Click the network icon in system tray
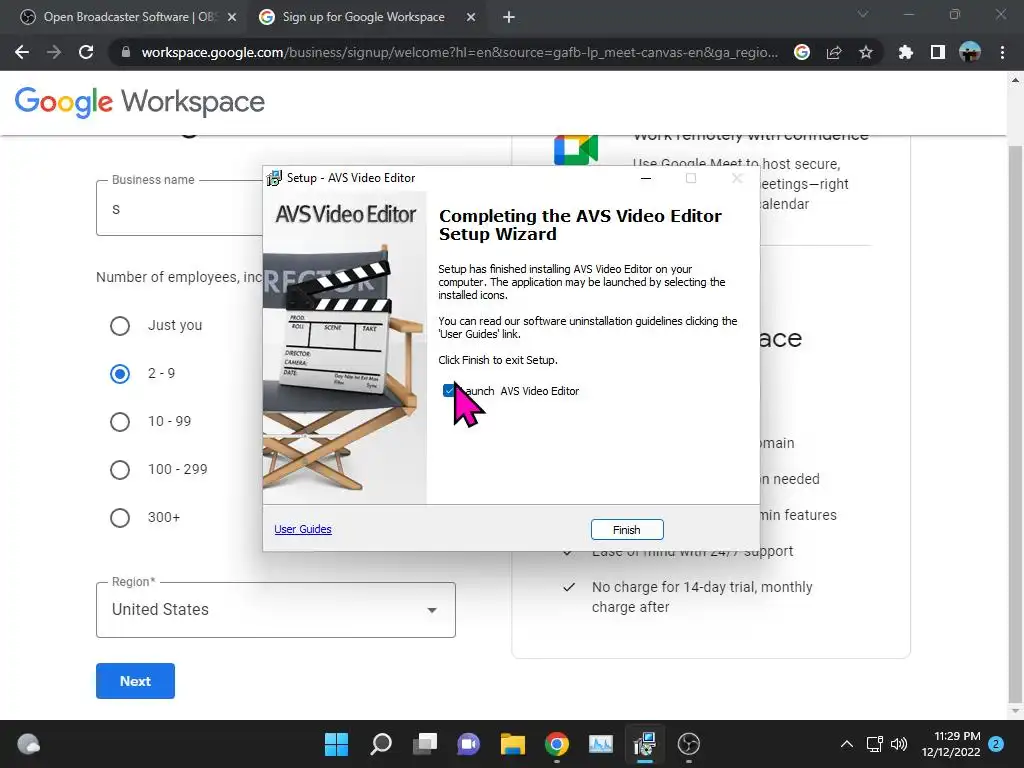The image size is (1024, 768). [x=874, y=744]
